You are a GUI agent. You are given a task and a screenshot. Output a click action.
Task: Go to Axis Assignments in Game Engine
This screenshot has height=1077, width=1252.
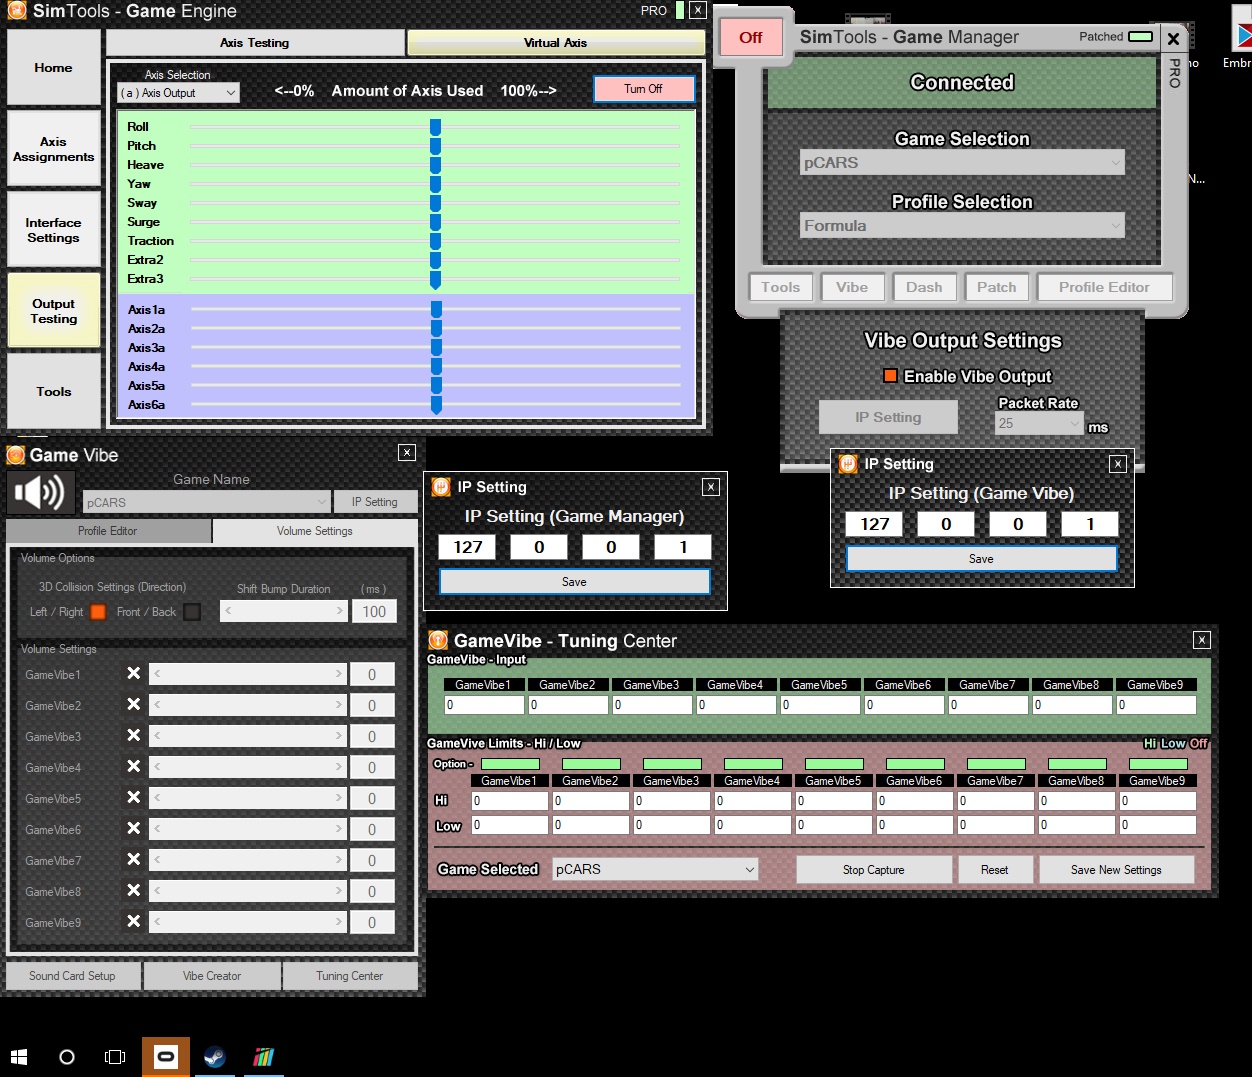(54, 149)
